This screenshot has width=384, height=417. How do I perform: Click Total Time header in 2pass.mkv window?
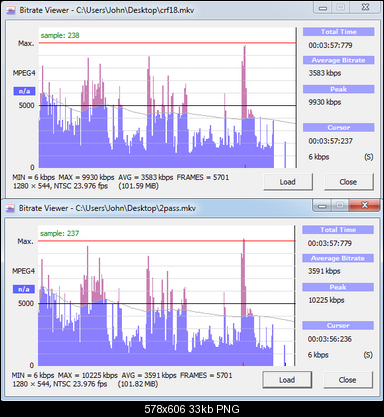click(338, 230)
